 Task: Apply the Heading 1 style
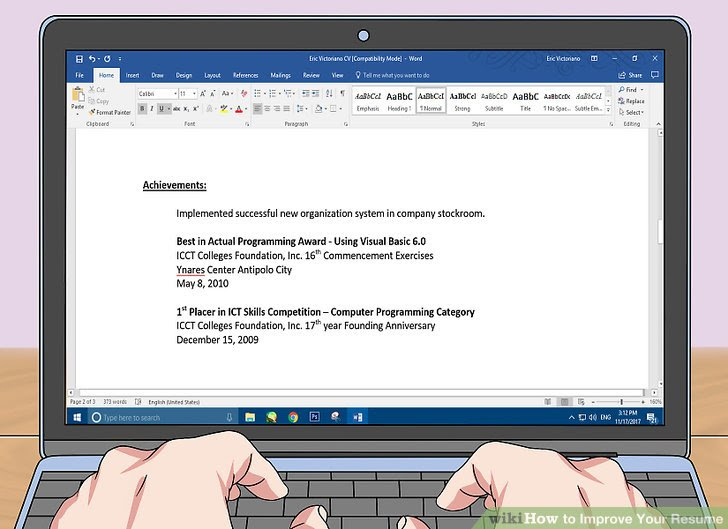(x=399, y=101)
